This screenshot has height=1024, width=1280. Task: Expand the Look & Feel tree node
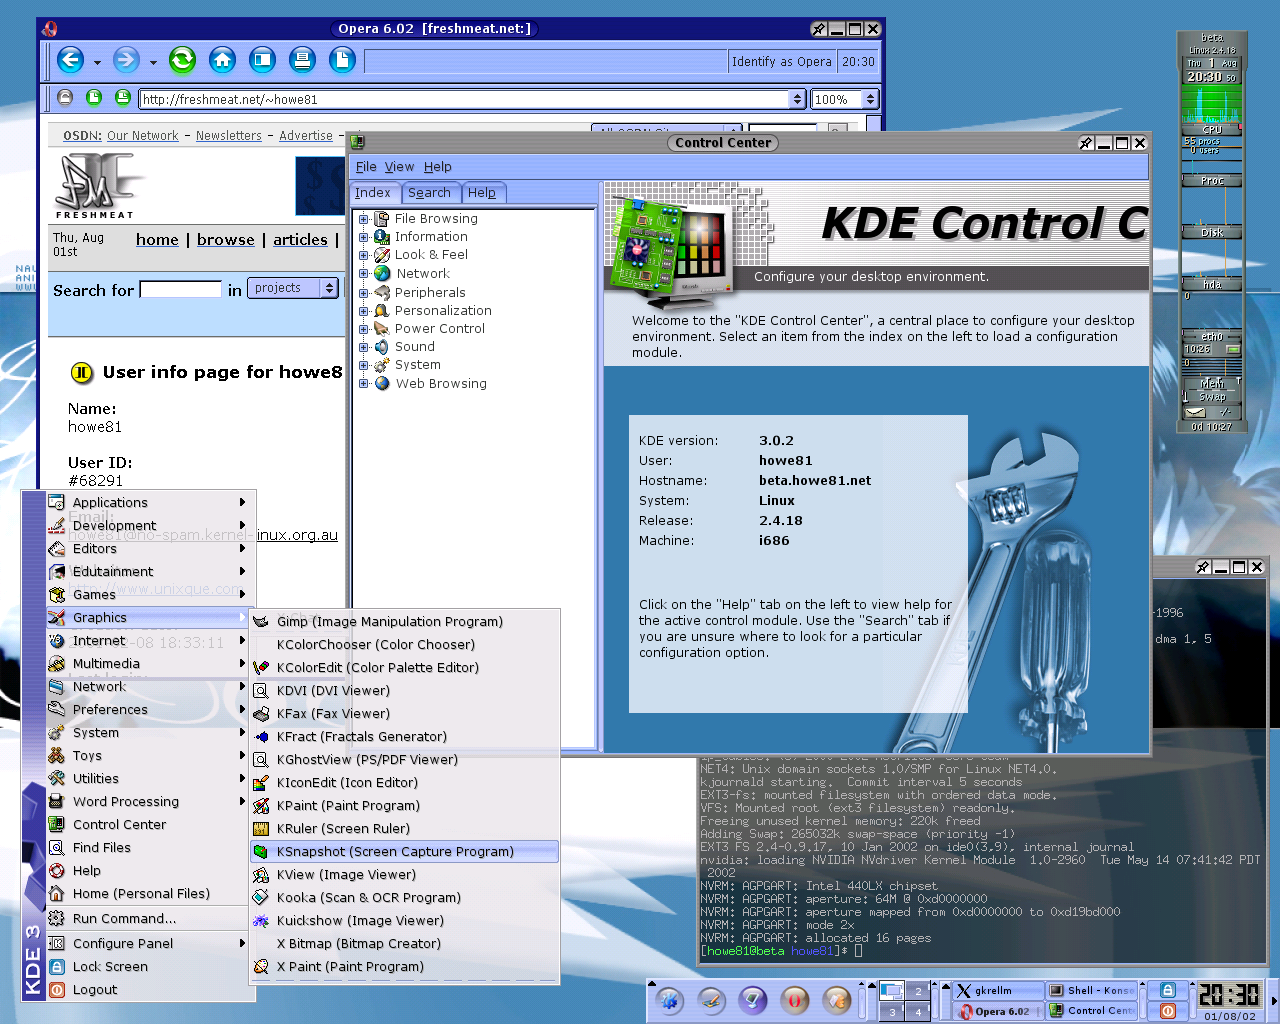point(365,255)
